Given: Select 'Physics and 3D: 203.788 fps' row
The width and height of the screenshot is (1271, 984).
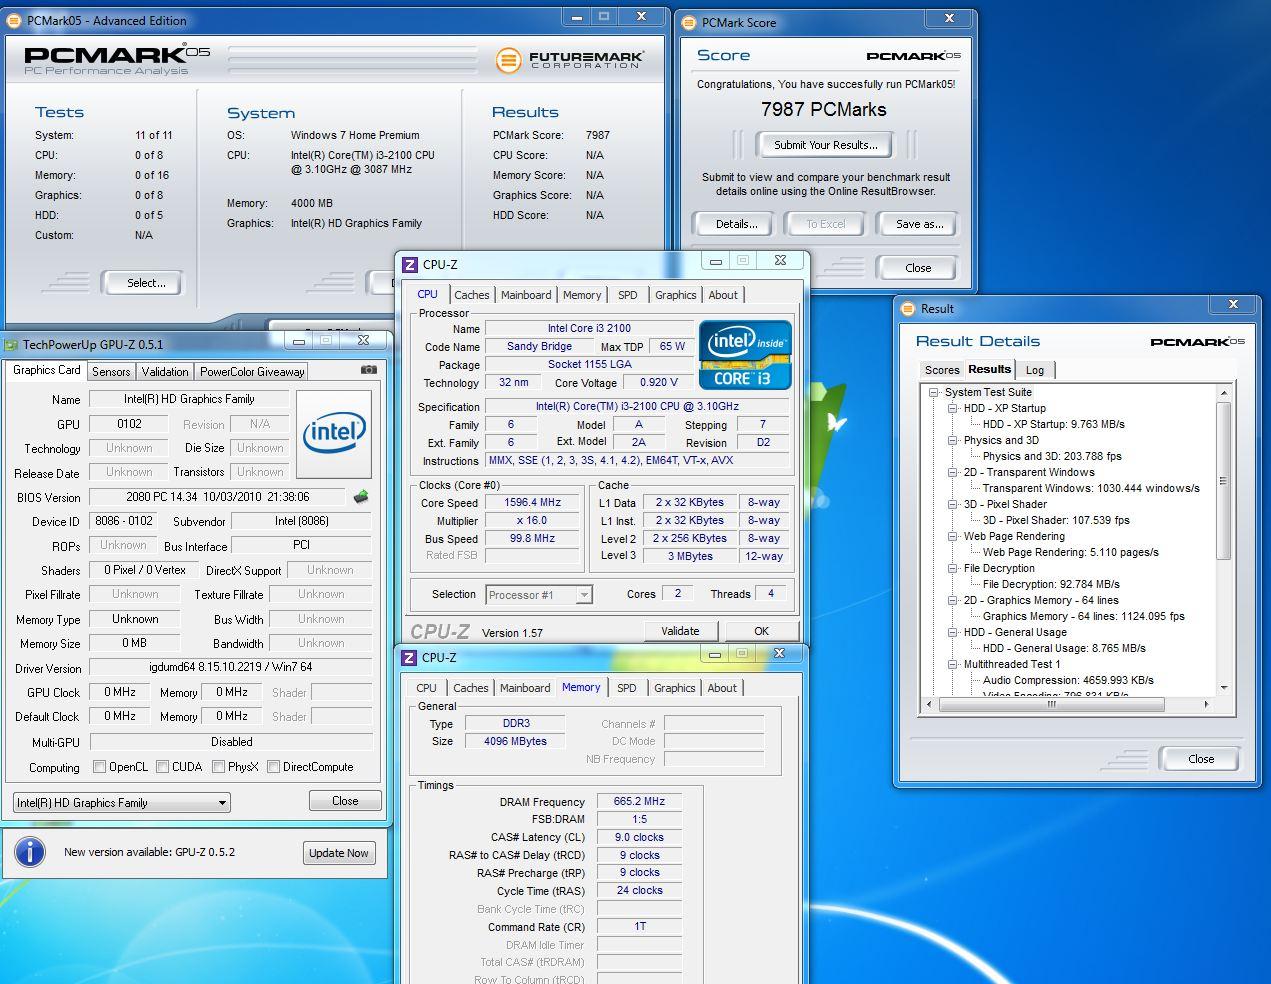Looking at the screenshot, I should click(x=1052, y=456).
